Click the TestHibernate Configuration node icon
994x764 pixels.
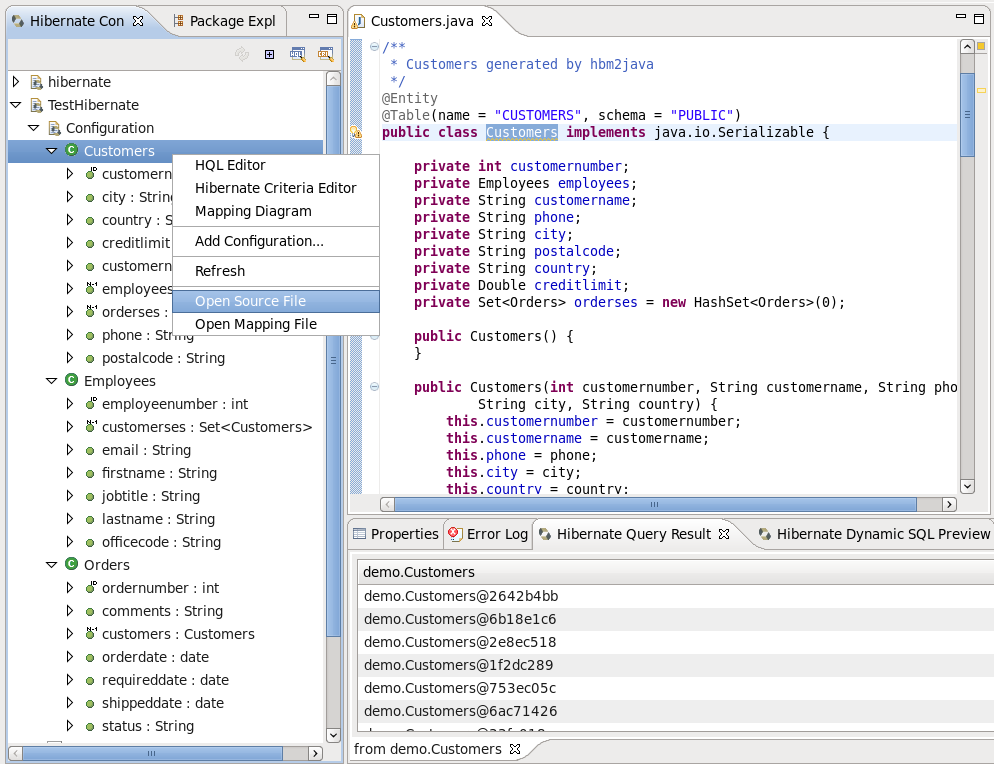[x=53, y=127]
